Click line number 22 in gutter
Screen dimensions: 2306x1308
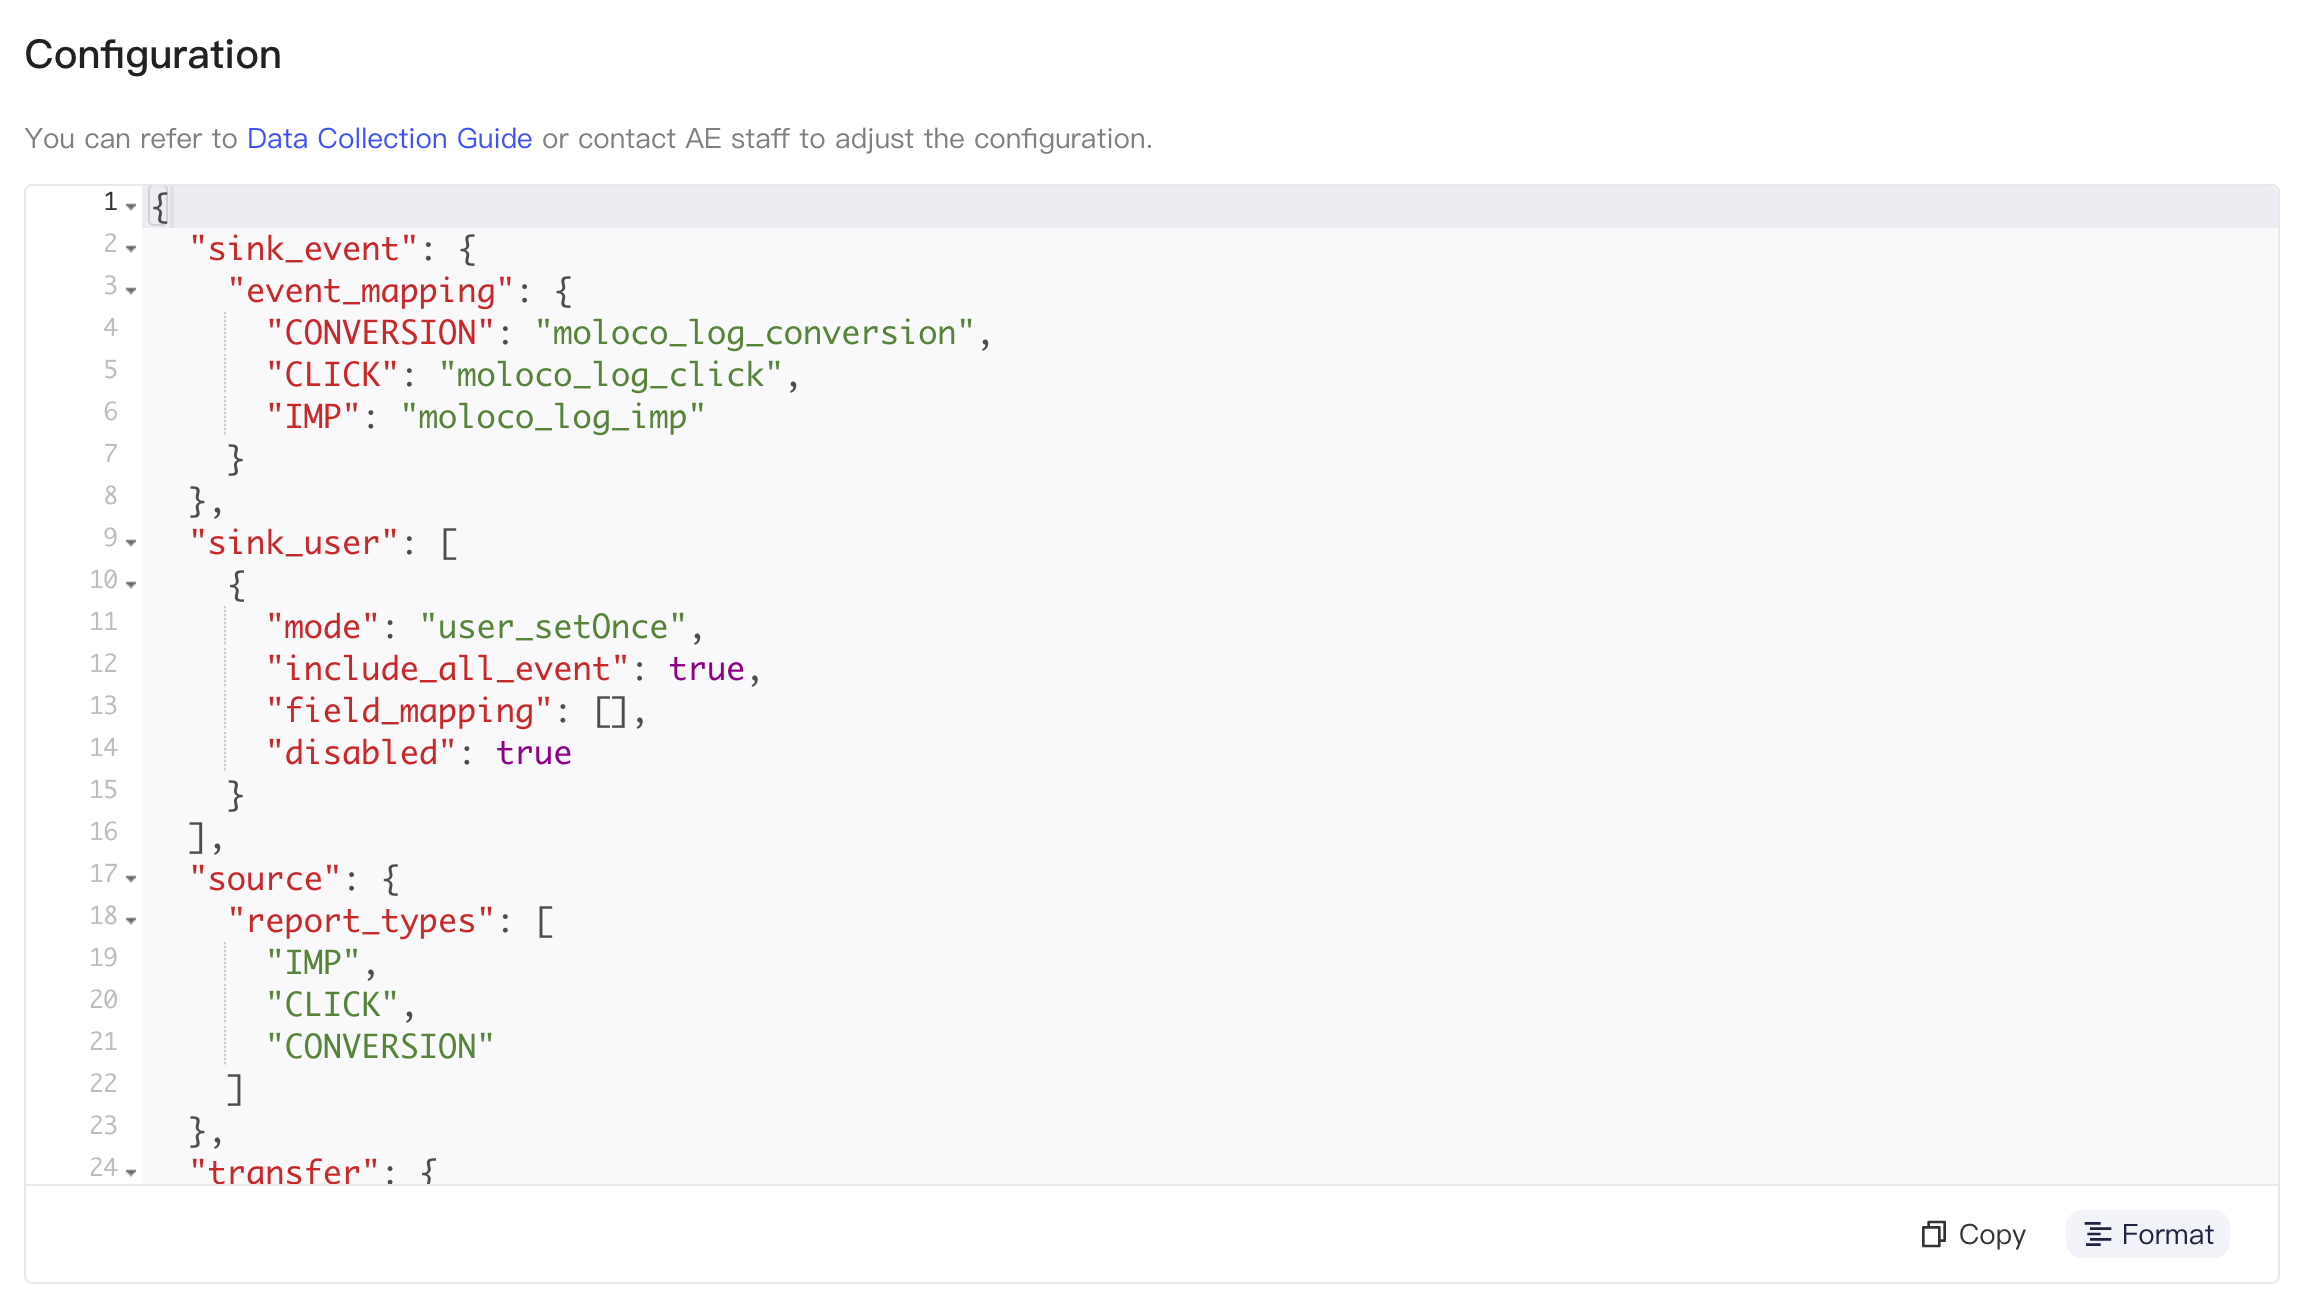(103, 1083)
